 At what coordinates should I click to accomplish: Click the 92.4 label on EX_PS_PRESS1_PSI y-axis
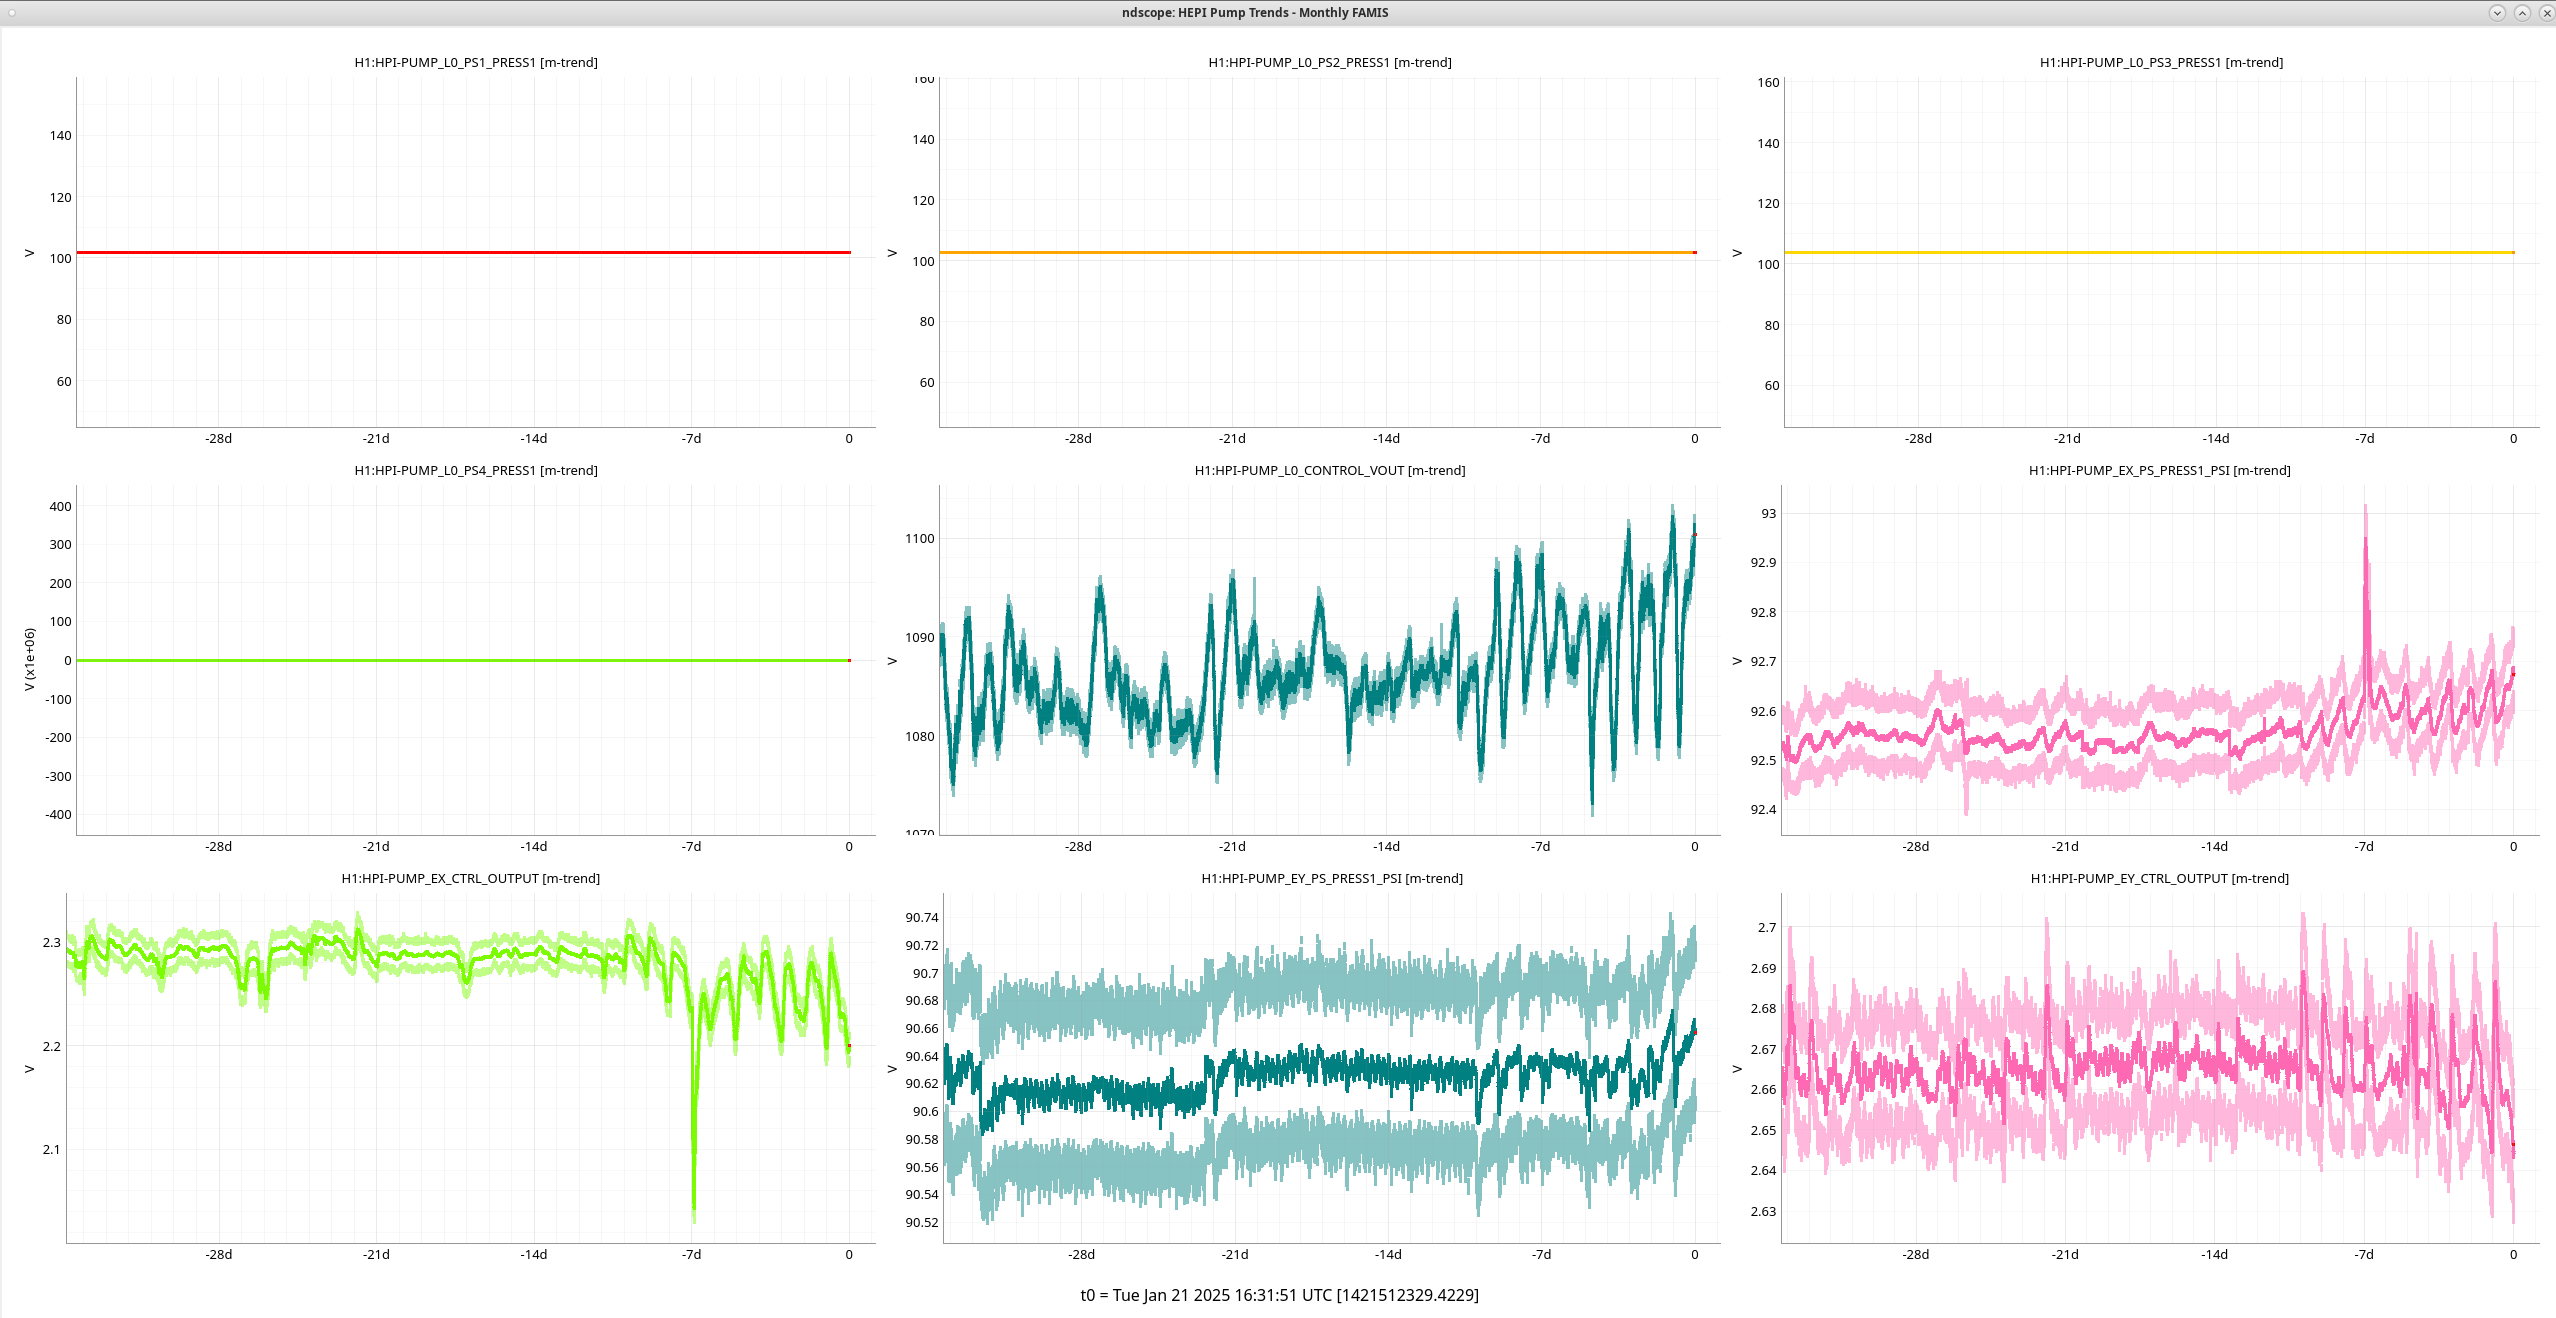1763,809
